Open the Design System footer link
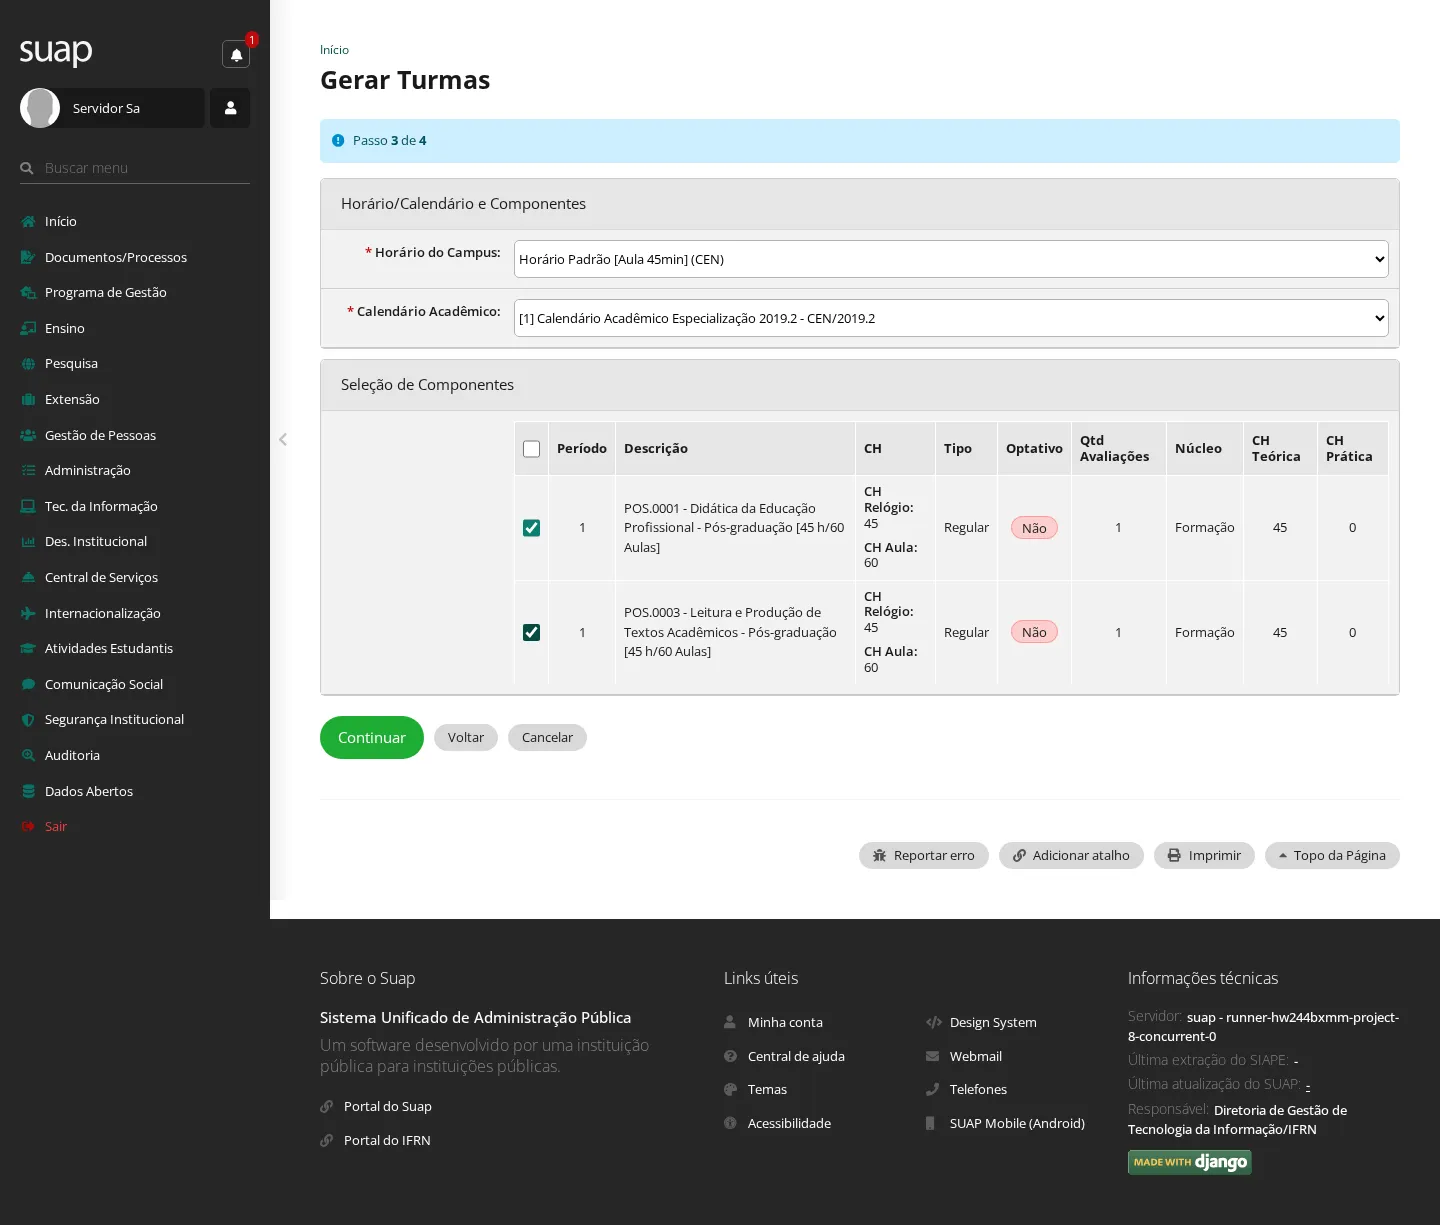The image size is (1440, 1225). coord(993,1022)
